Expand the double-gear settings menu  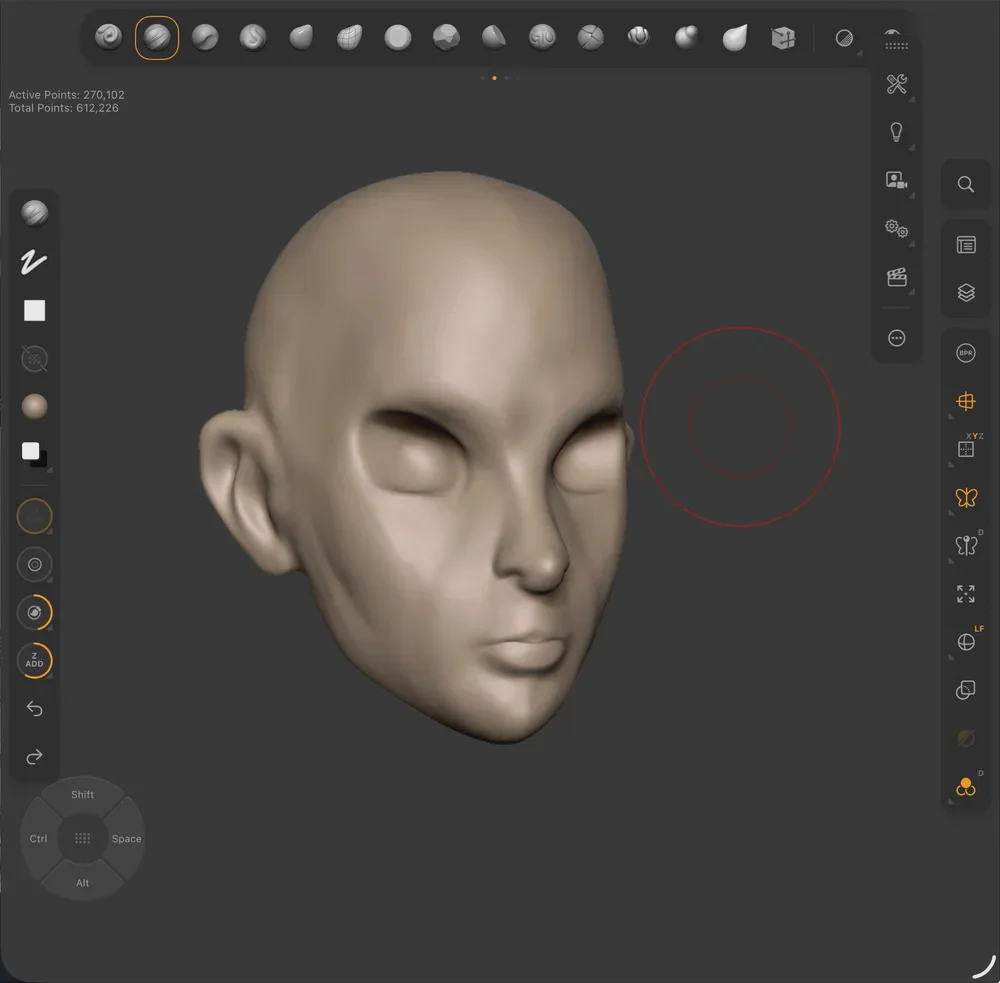click(x=897, y=228)
